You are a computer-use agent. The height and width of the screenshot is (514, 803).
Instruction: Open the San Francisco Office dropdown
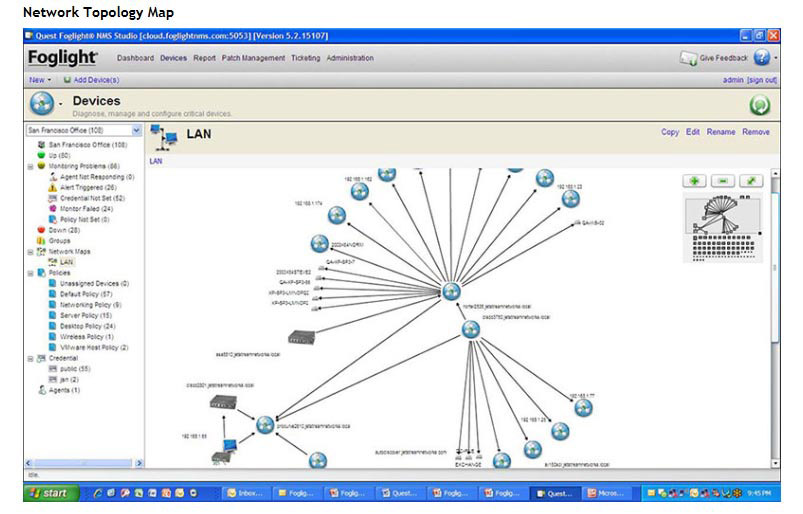(x=136, y=130)
